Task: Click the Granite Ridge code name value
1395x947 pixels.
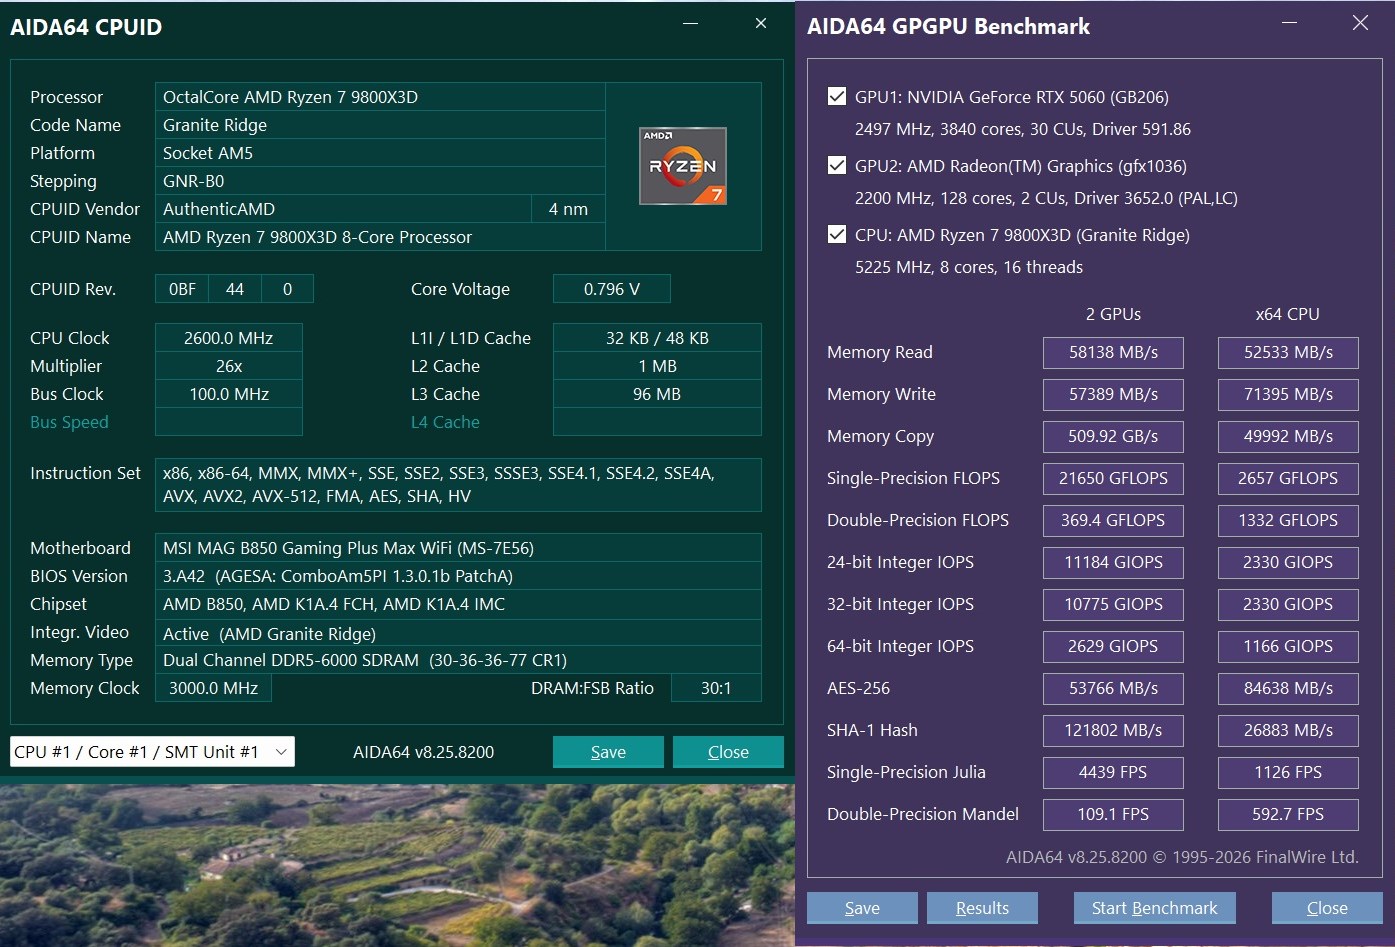Action: 380,125
